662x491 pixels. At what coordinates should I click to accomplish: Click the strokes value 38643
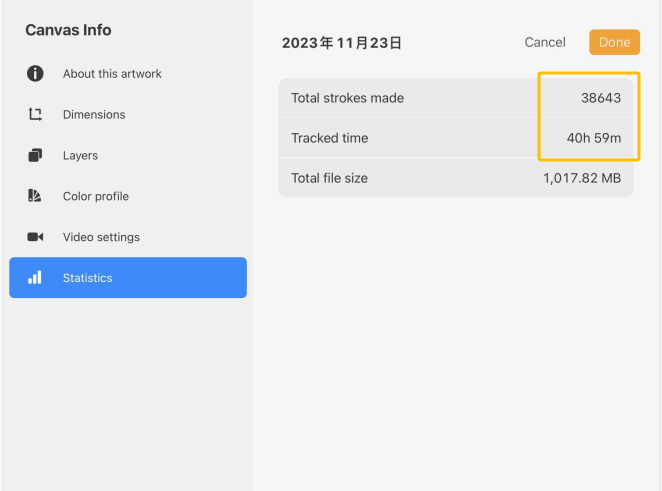pos(601,98)
